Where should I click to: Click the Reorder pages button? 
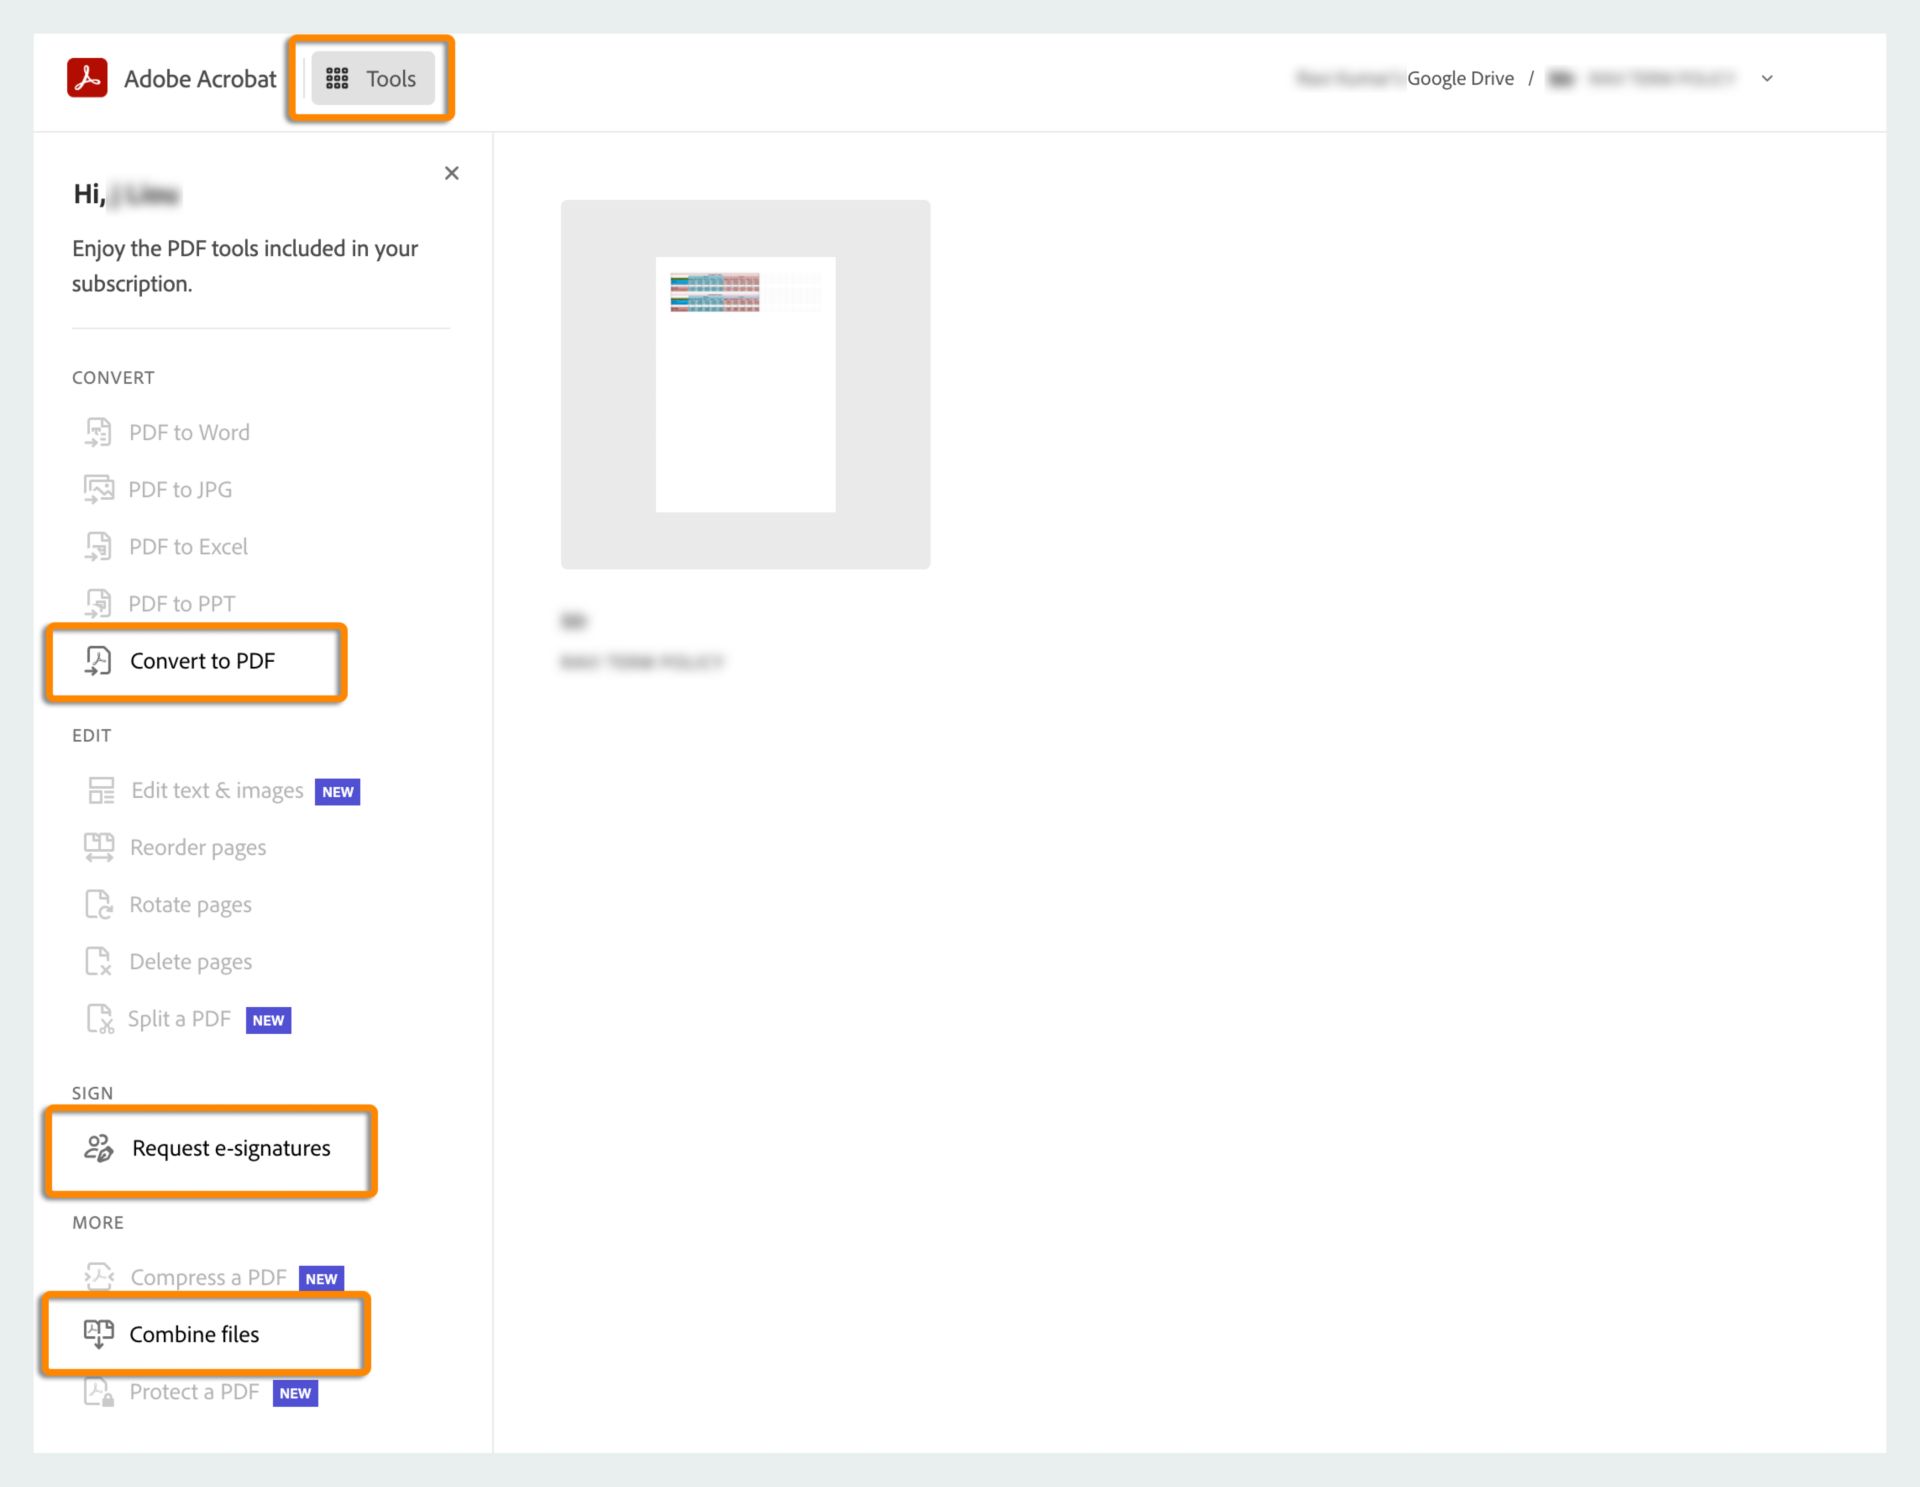click(199, 848)
